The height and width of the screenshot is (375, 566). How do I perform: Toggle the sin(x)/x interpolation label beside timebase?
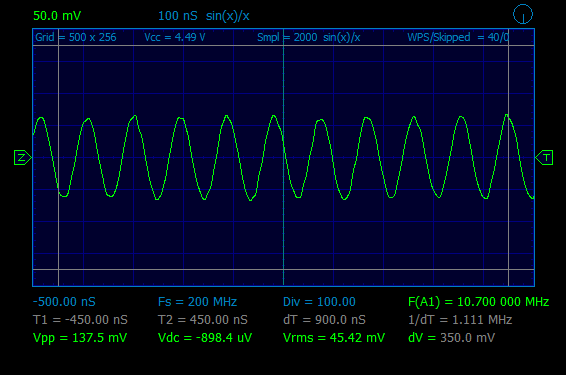[x=227, y=16]
